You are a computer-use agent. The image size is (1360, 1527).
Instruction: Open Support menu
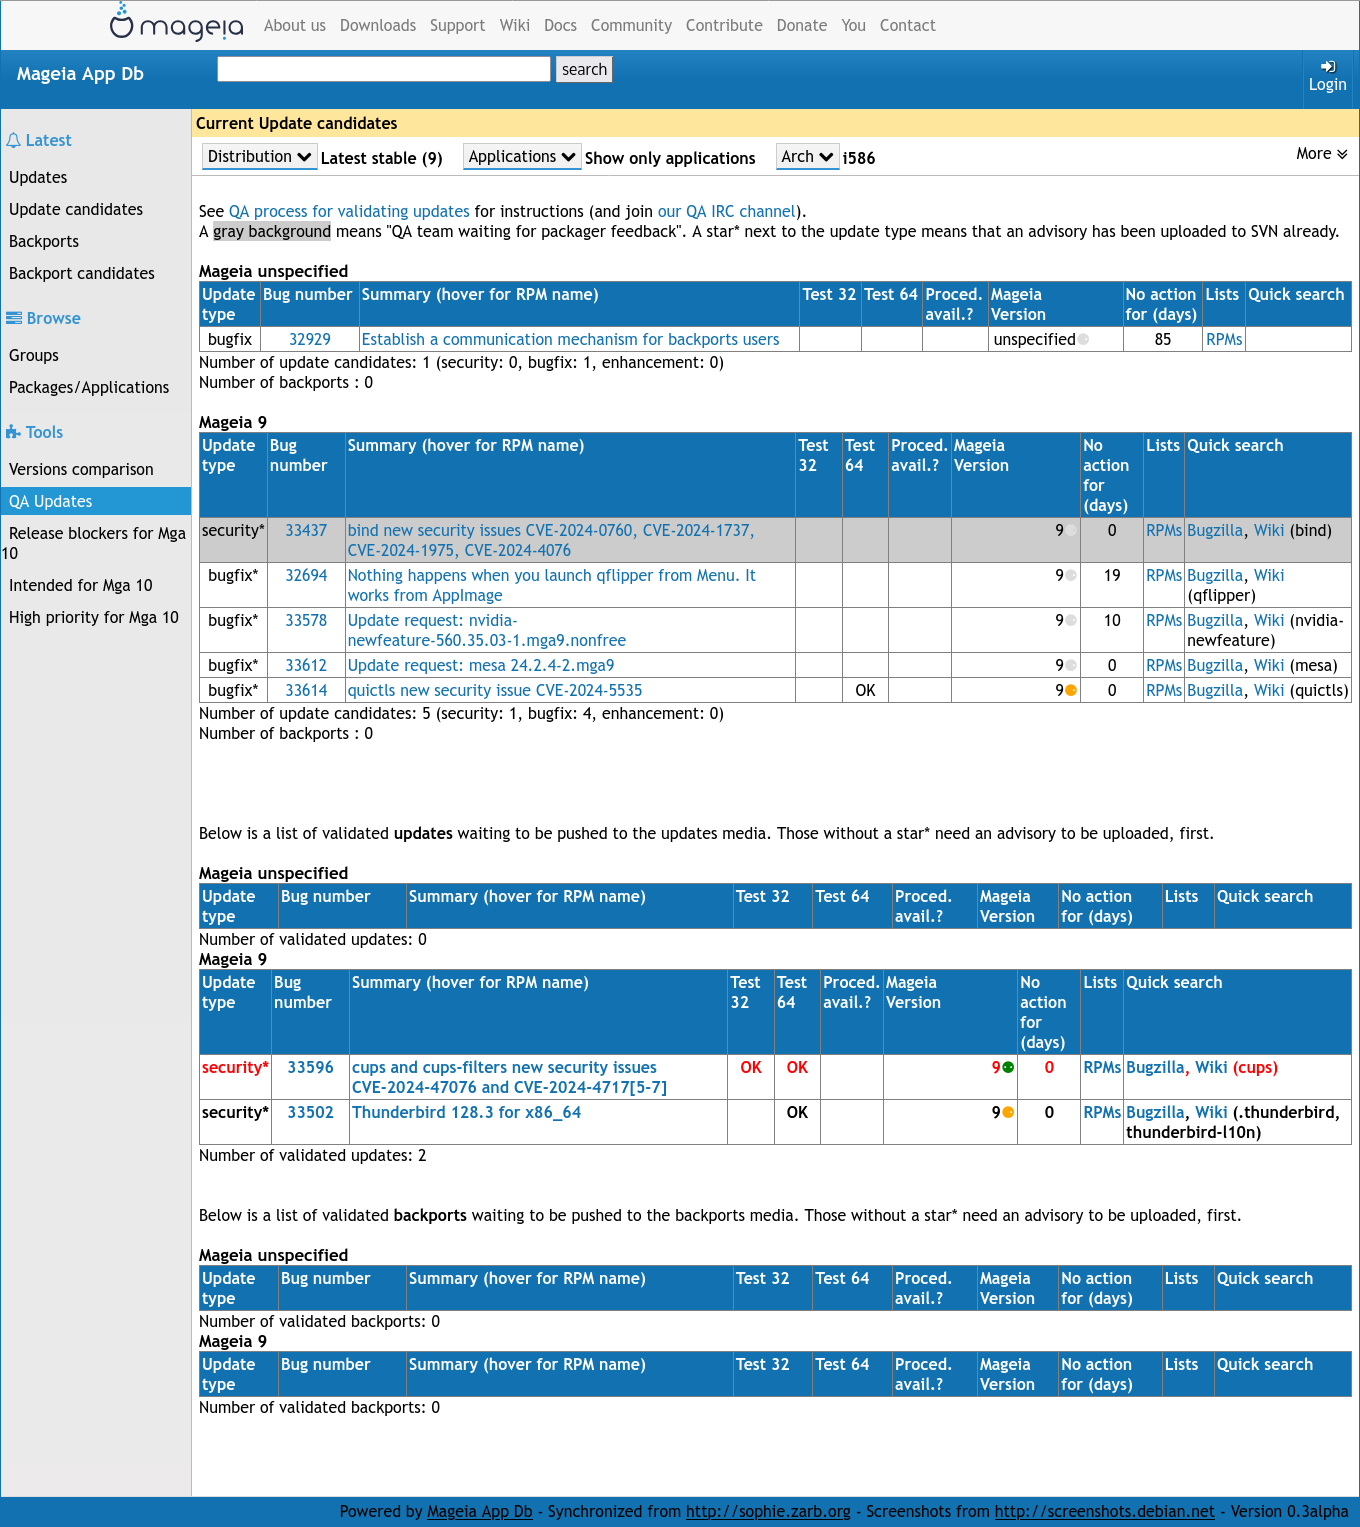(x=457, y=26)
